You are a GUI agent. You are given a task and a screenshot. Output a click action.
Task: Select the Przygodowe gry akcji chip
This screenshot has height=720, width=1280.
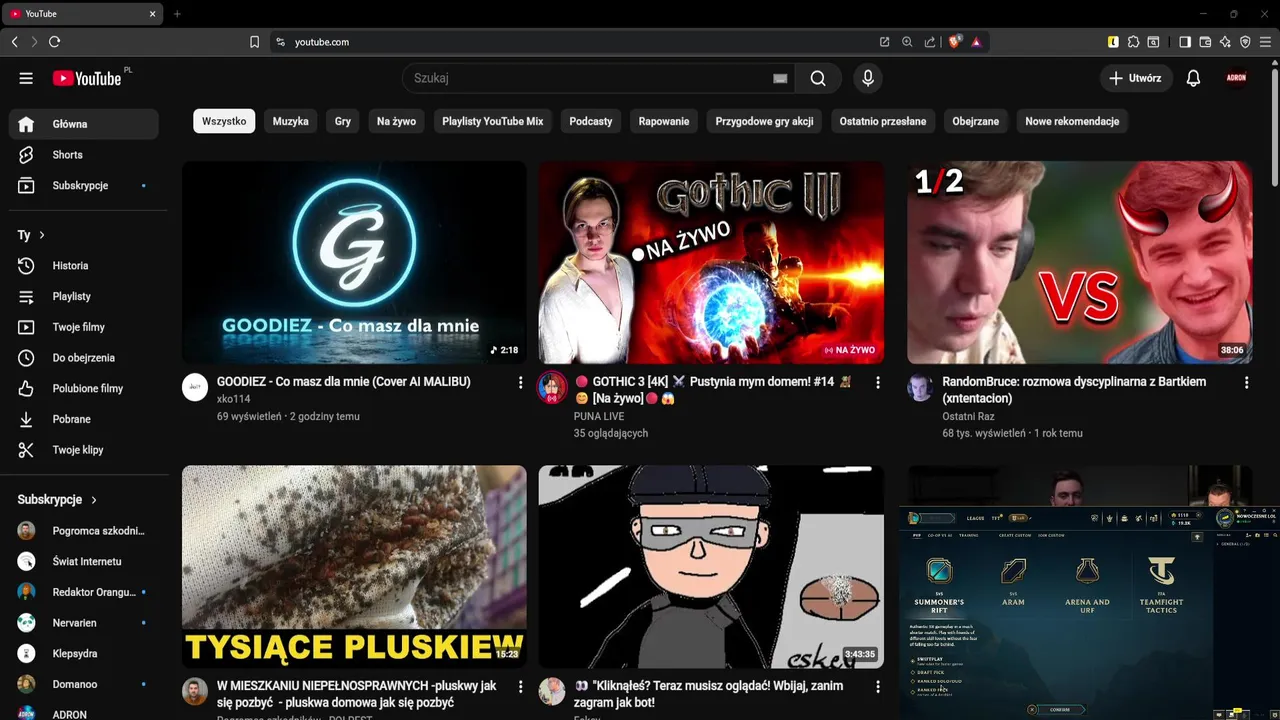[764, 121]
